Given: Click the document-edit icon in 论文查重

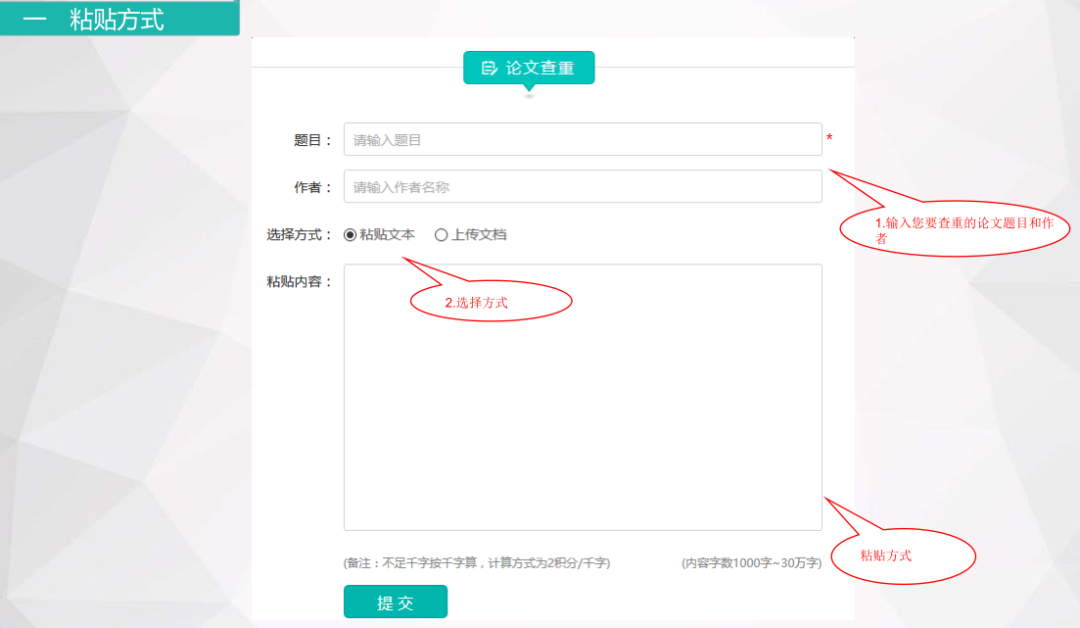Looking at the screenshot, I should pos(489,68).
